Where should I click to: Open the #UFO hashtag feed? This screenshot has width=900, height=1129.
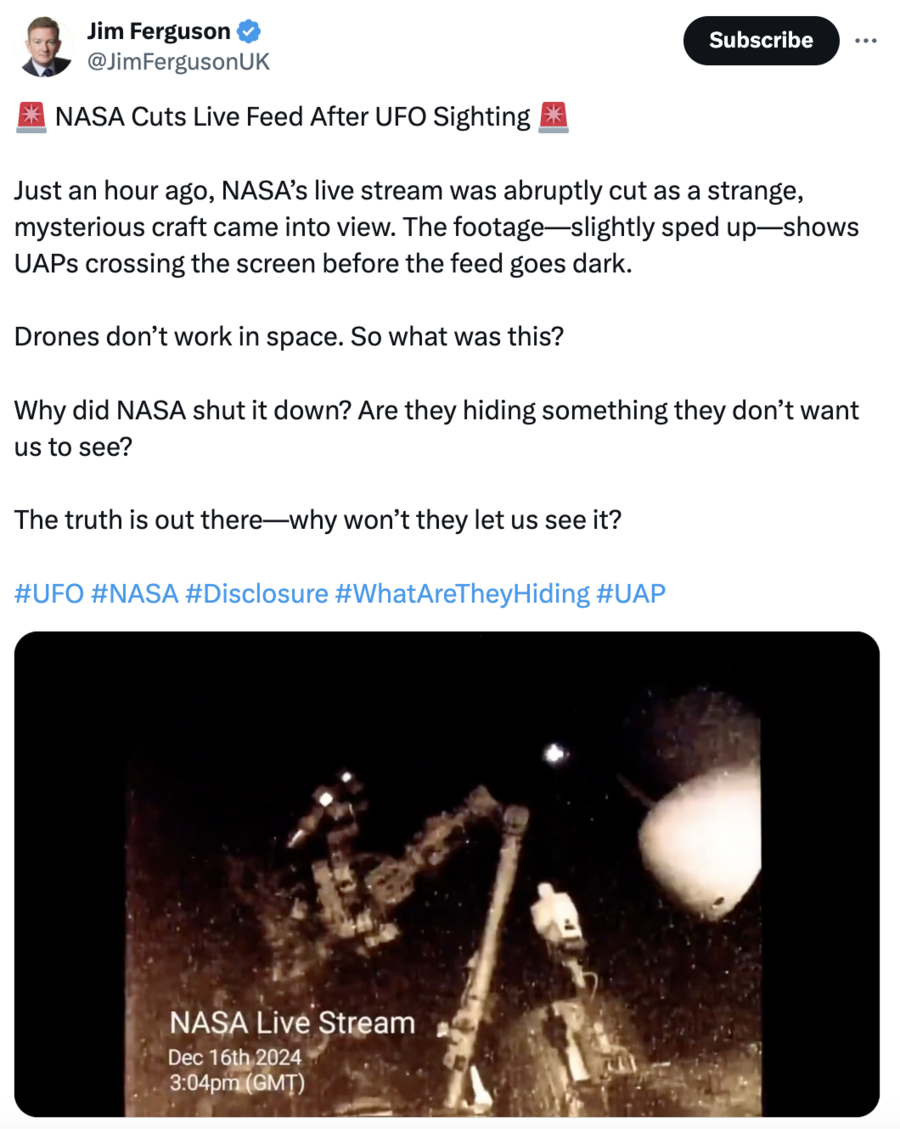pos(48,593)
